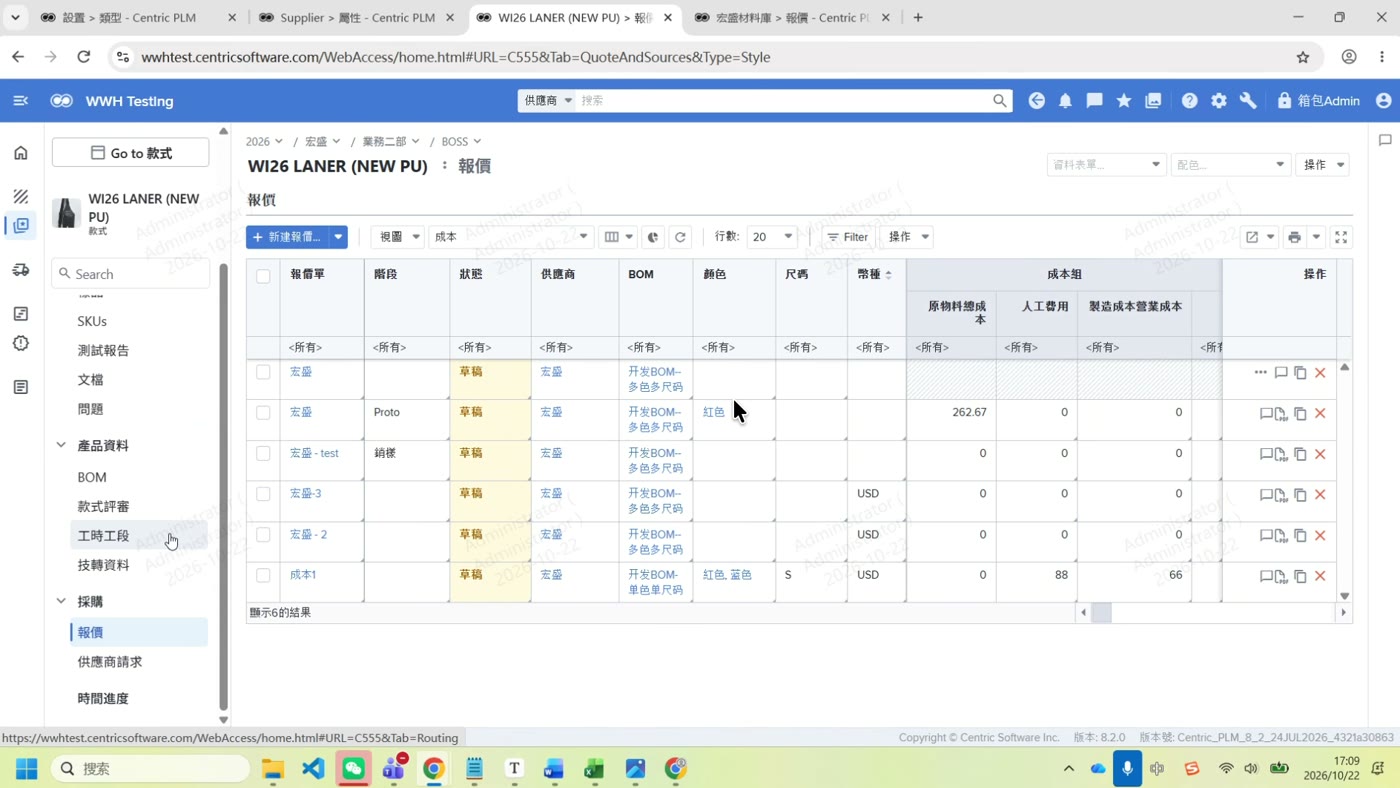Open the 紅色 color link in the Proto row
1400x788 pixels.
point(714,412)
